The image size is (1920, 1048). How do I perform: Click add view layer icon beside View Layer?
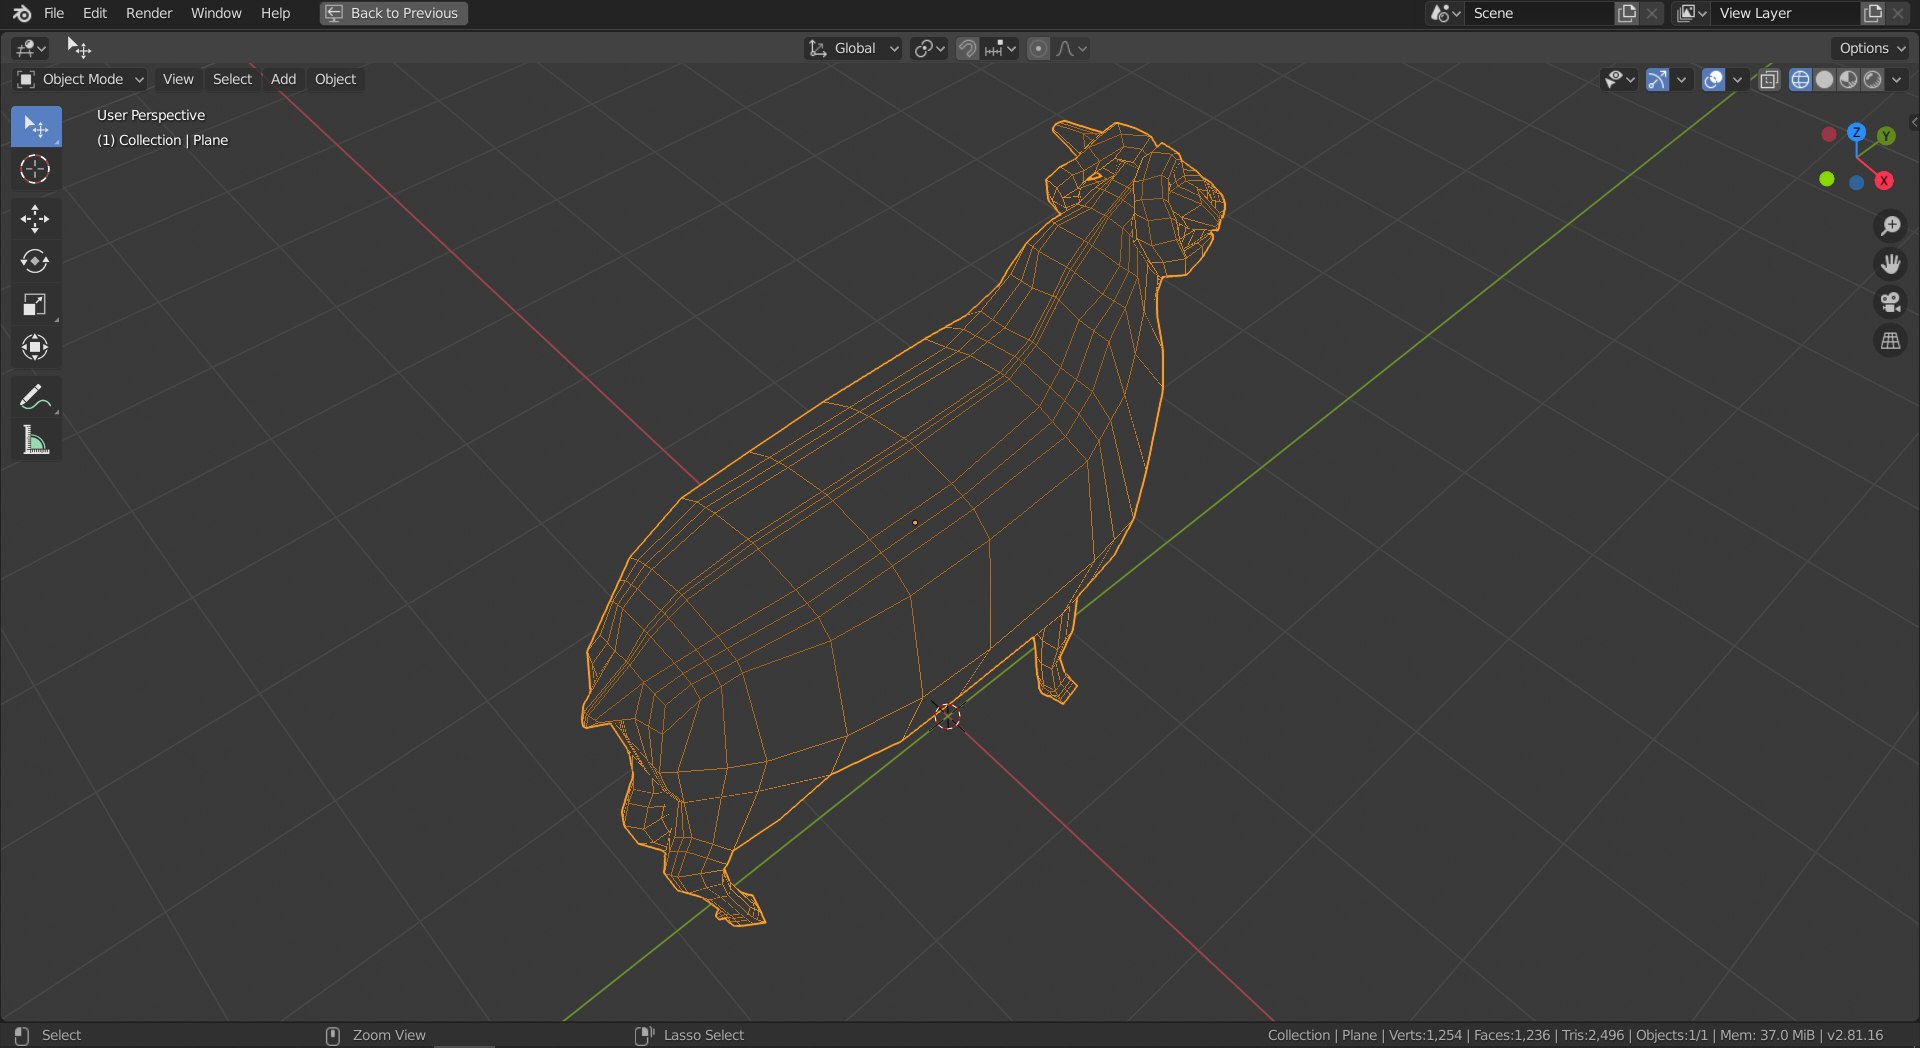point(1873,13)
